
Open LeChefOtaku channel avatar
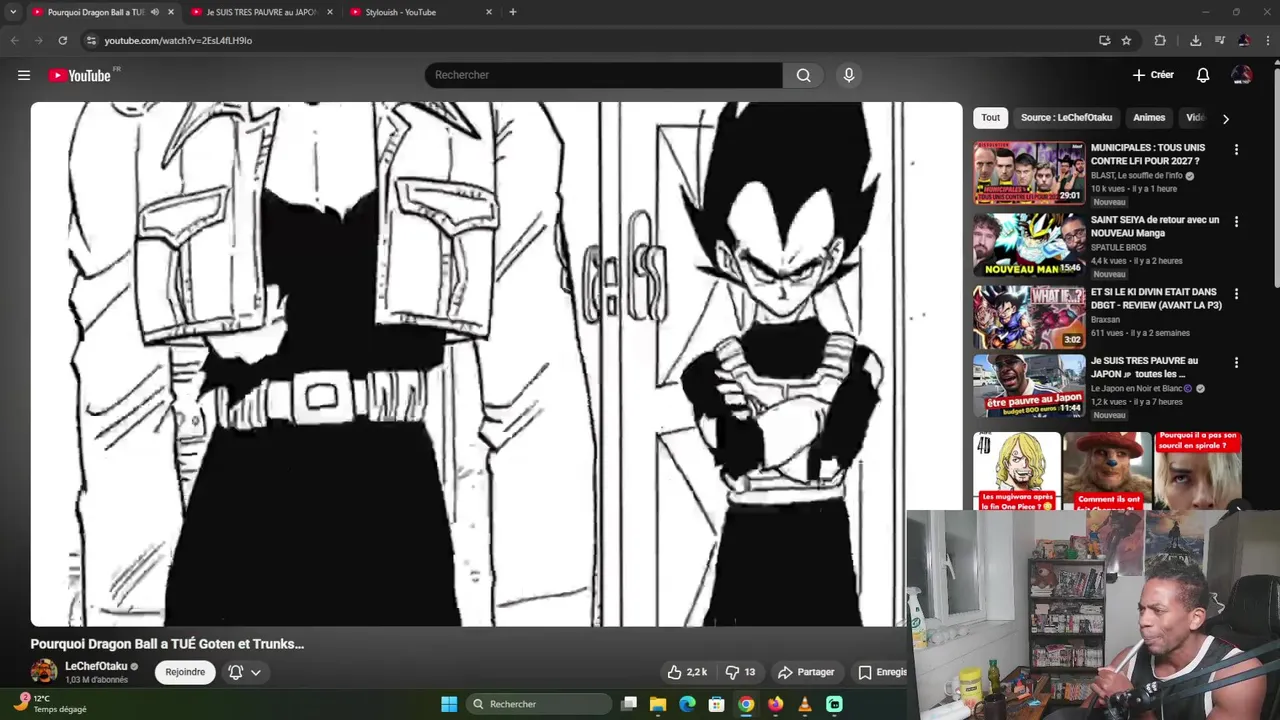pyautogui.click(x=44, y=672)
